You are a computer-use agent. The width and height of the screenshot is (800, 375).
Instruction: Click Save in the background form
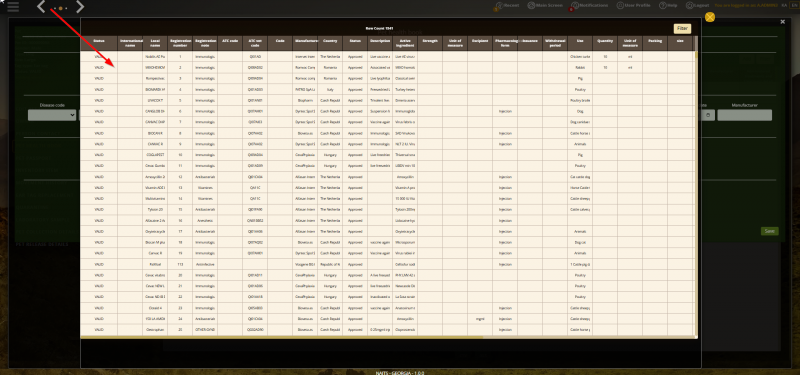[x=769, y=231]
